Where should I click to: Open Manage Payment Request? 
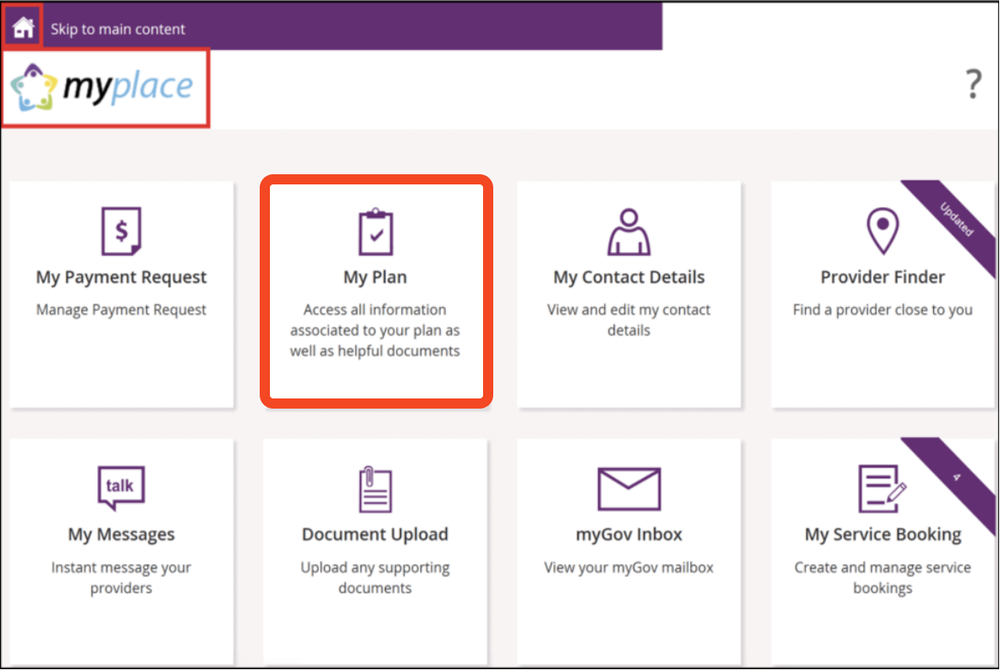121,309
